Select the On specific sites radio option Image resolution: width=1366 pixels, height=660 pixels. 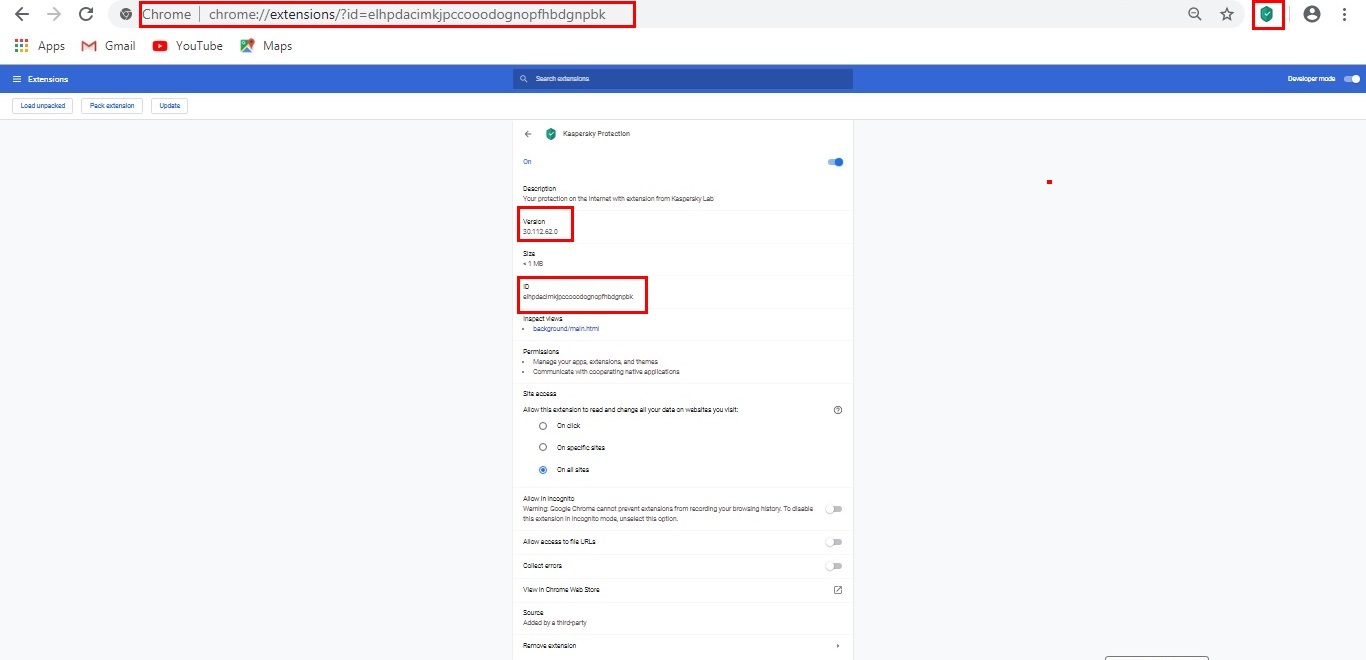click(543, 447)
